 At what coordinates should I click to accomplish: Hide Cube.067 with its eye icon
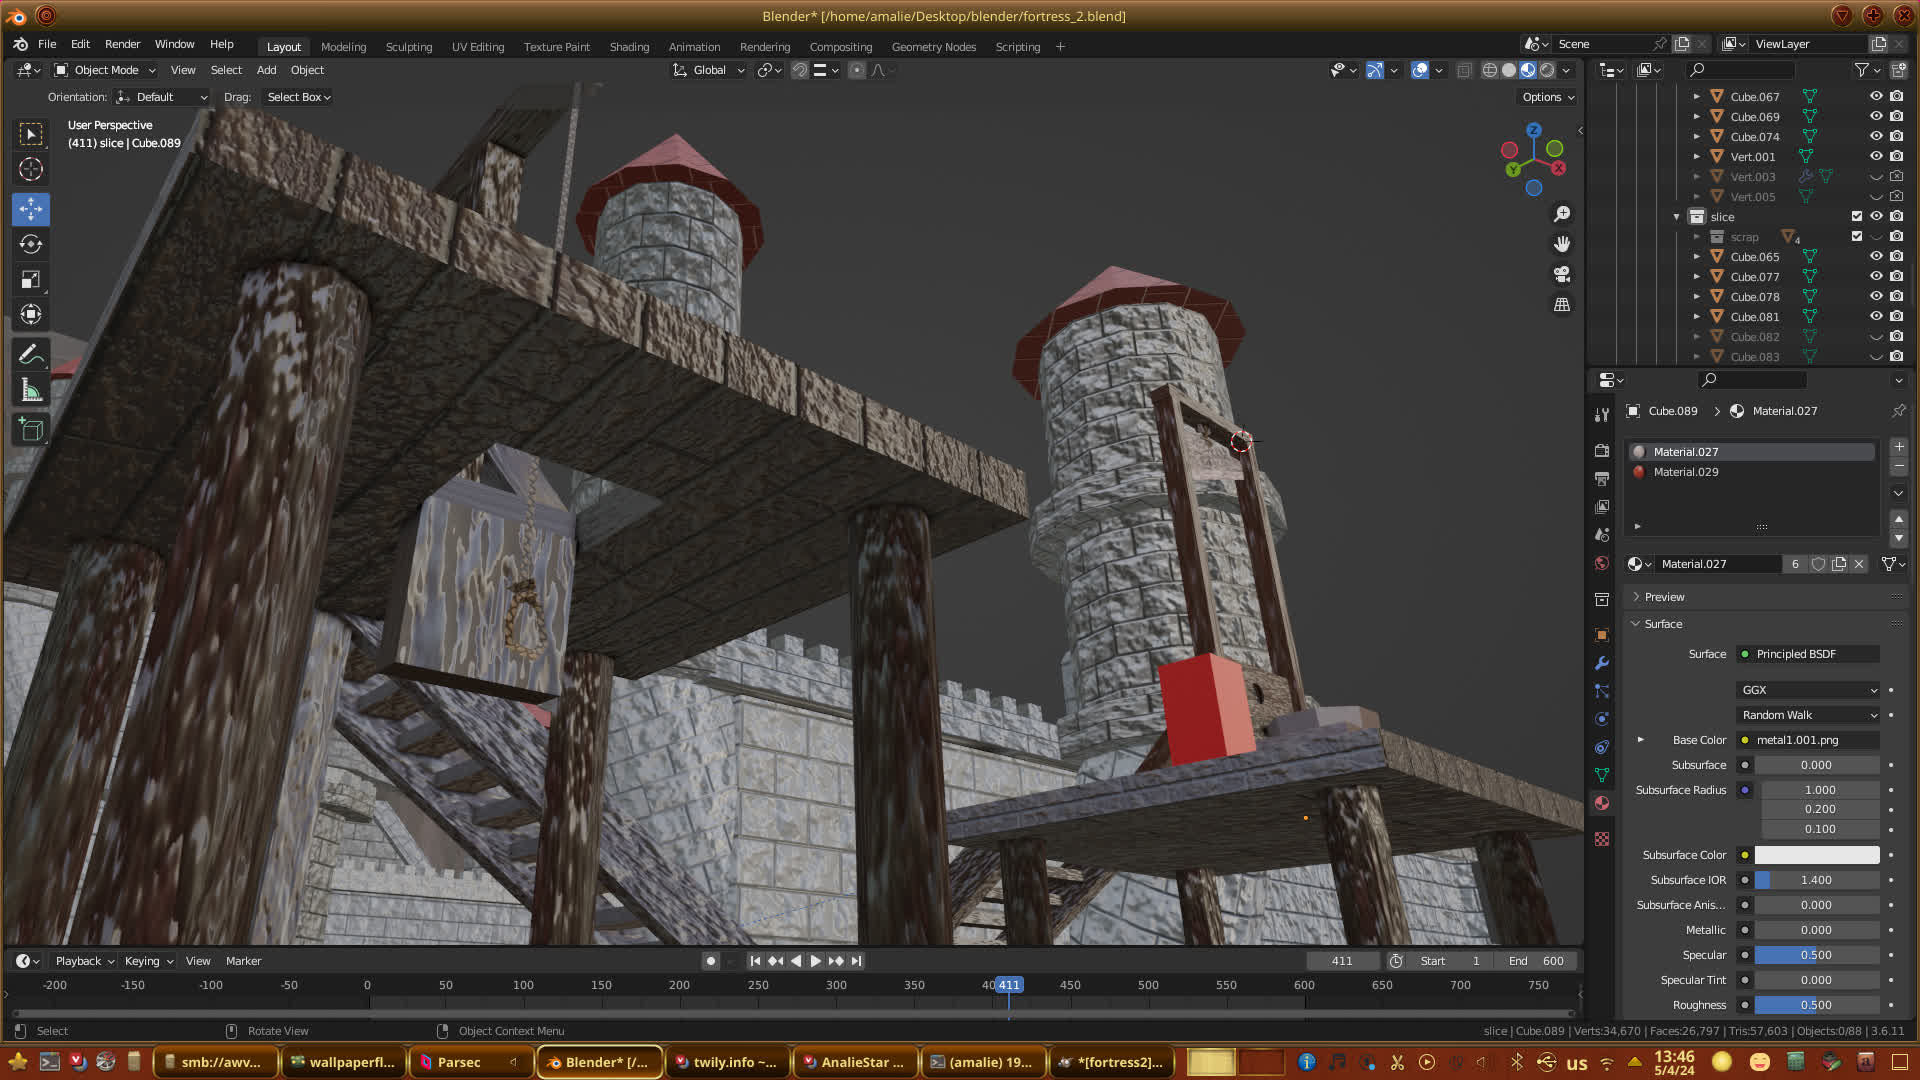pyautogui.click(x=1876, y=97)
